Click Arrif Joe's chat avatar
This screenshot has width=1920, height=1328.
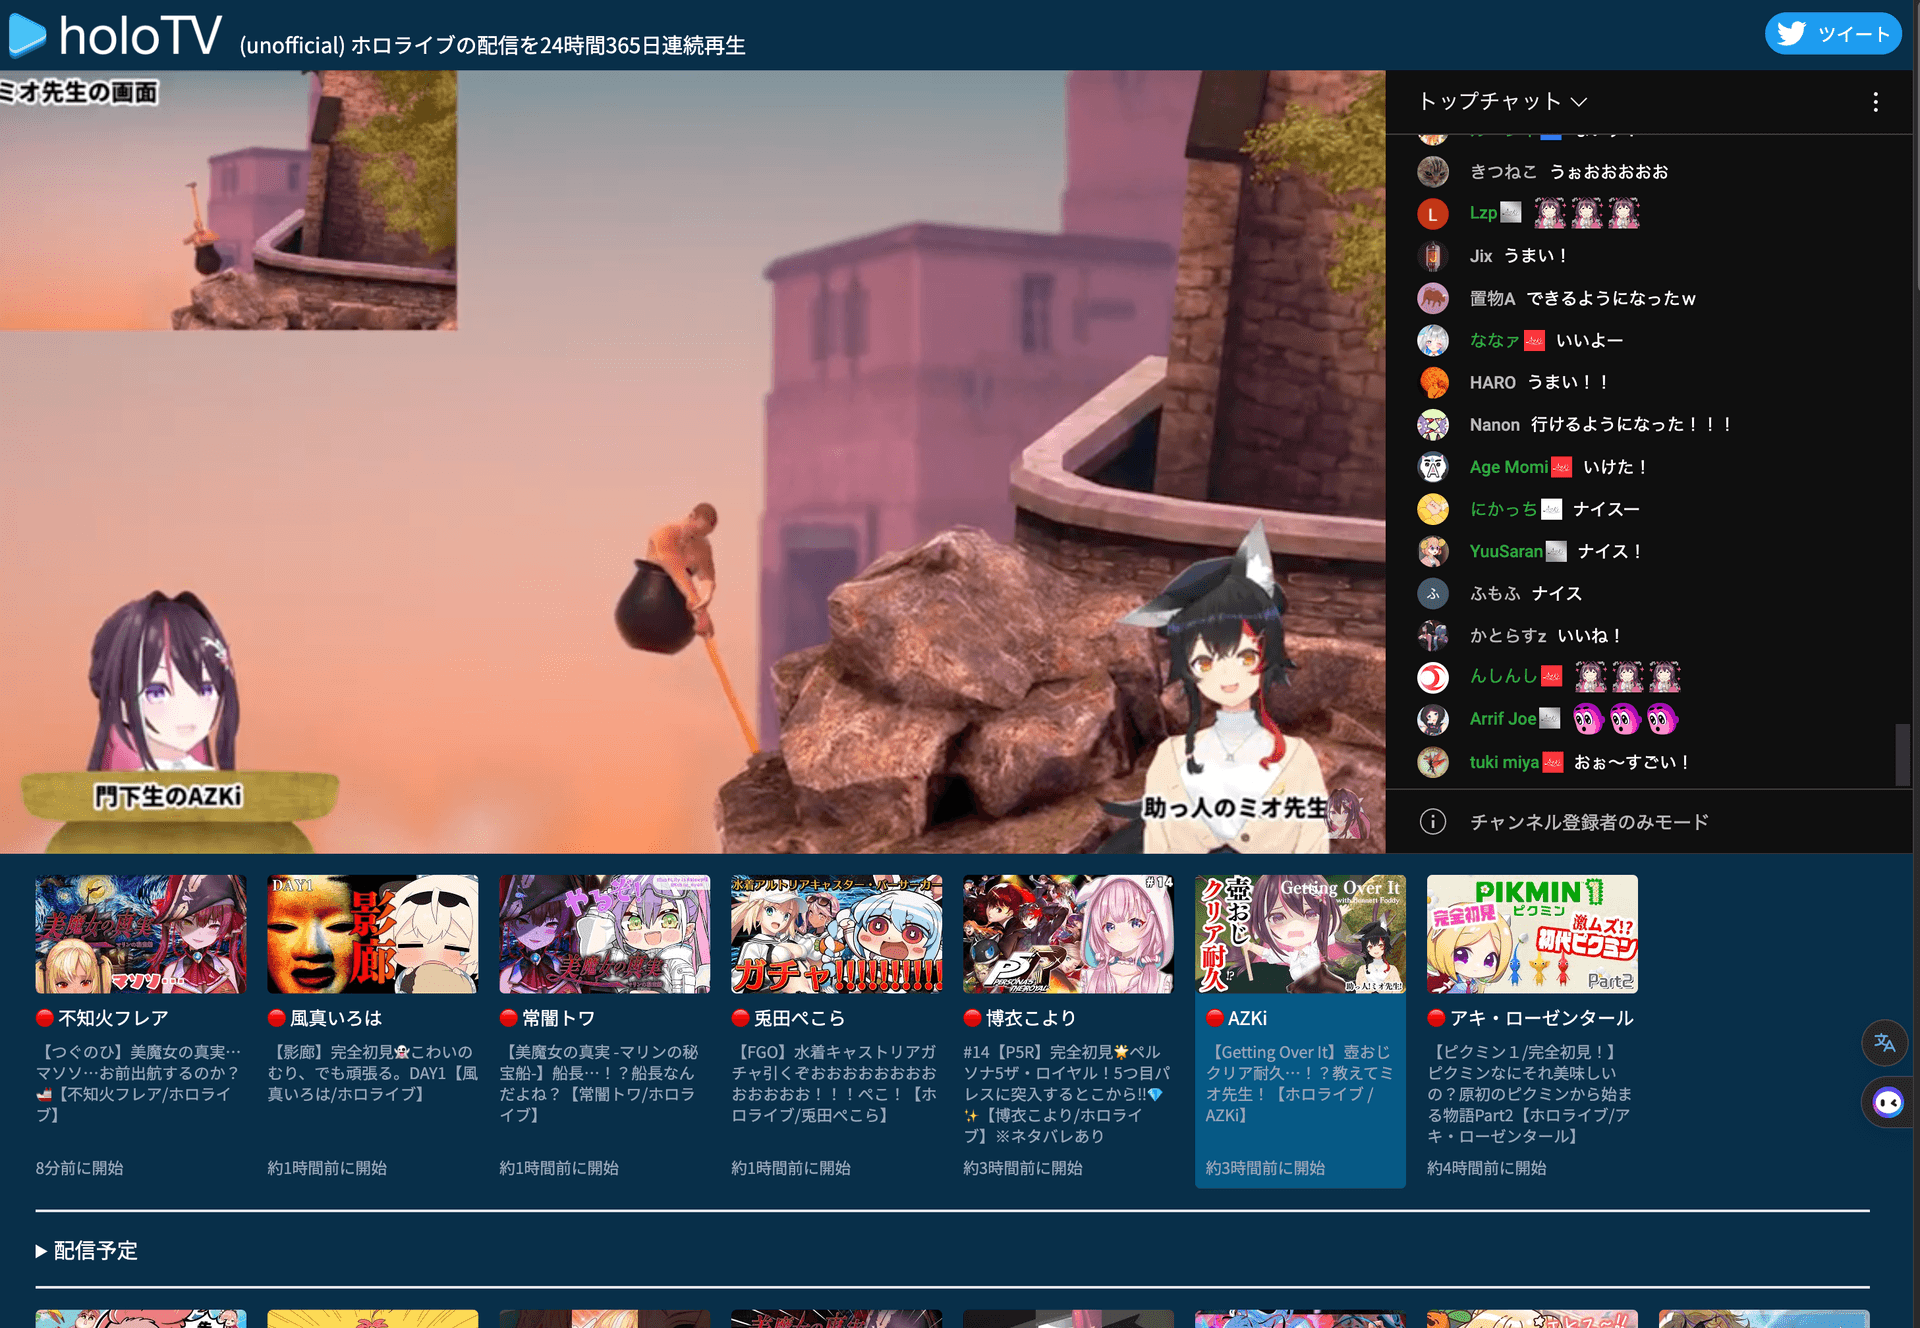tap(1433, 719)
